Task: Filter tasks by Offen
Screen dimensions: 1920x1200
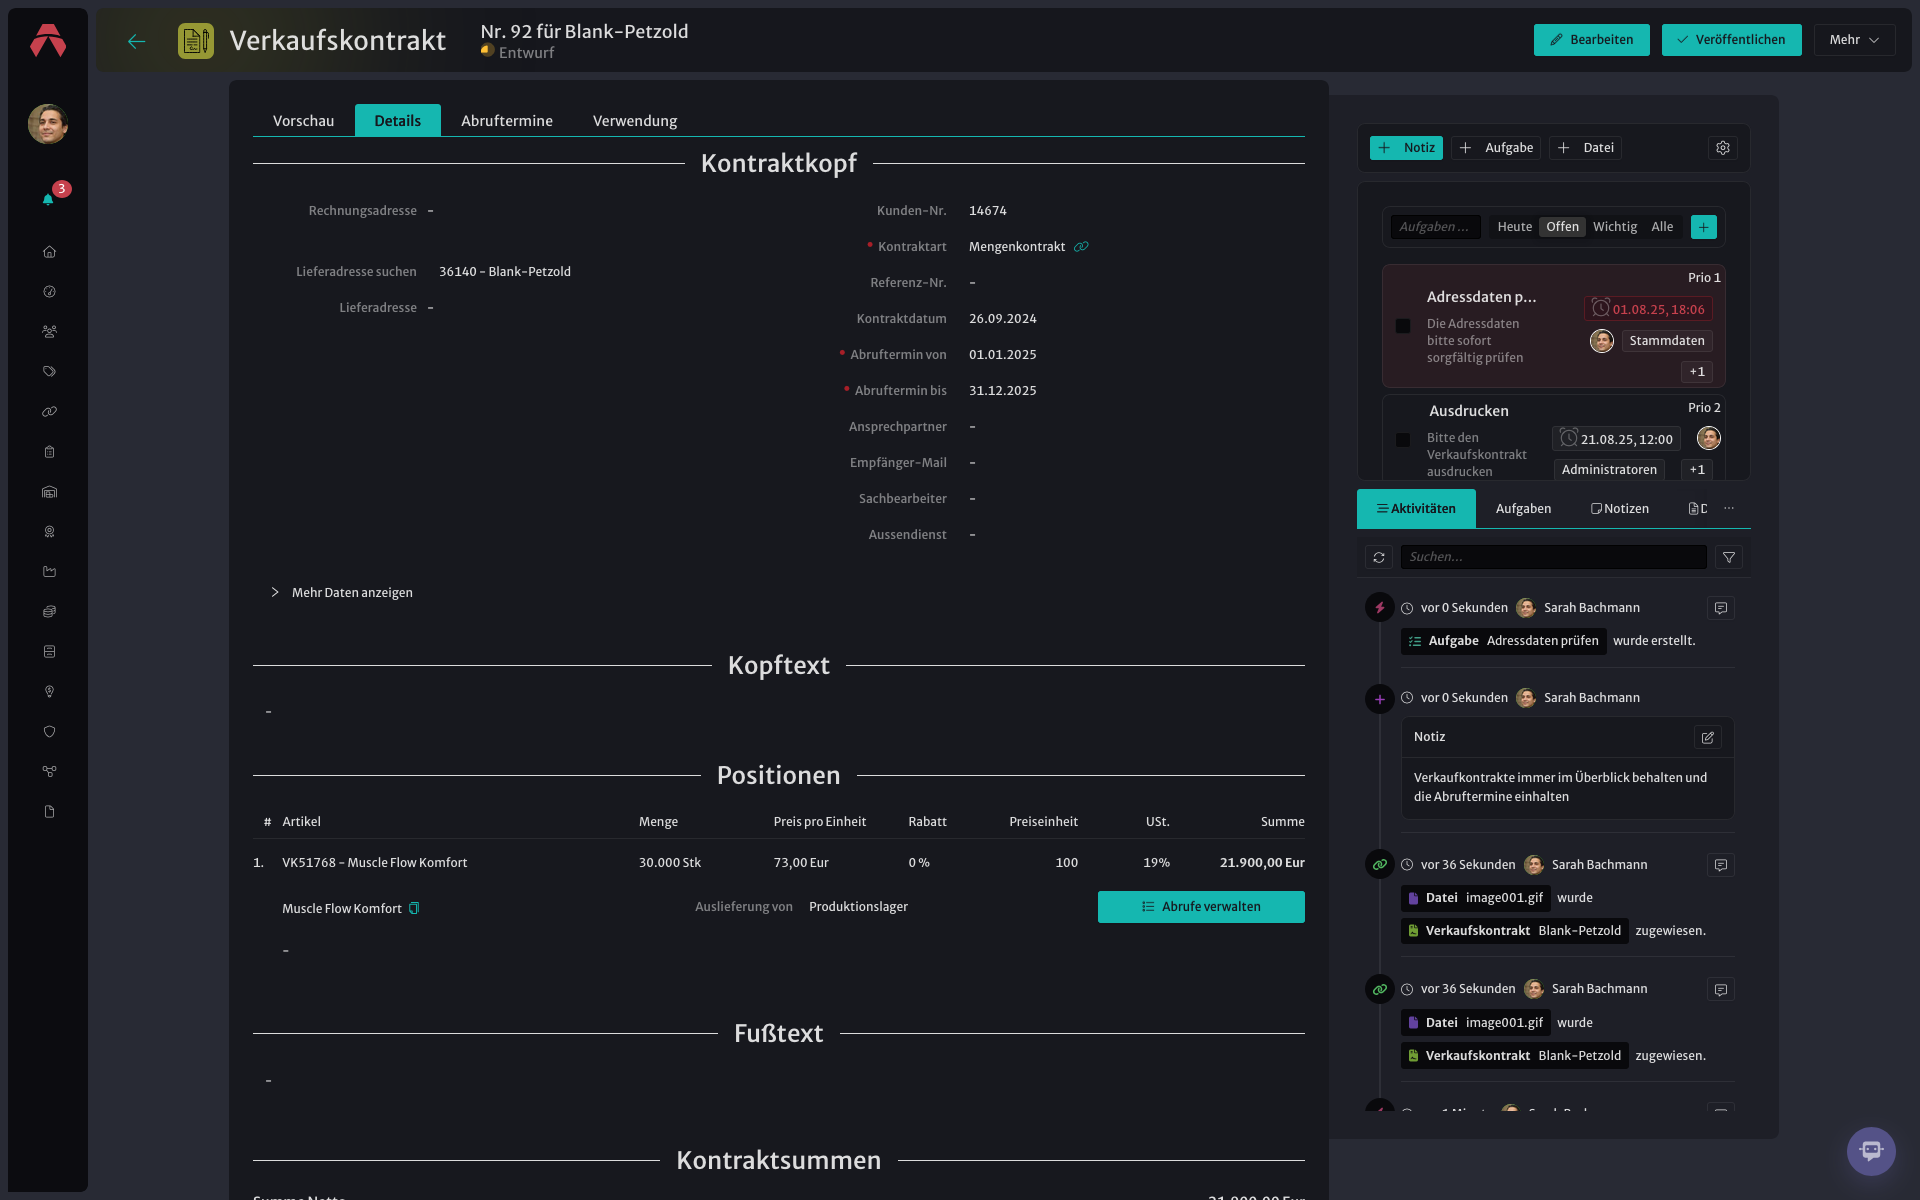Action: (x=1562, y=227)
